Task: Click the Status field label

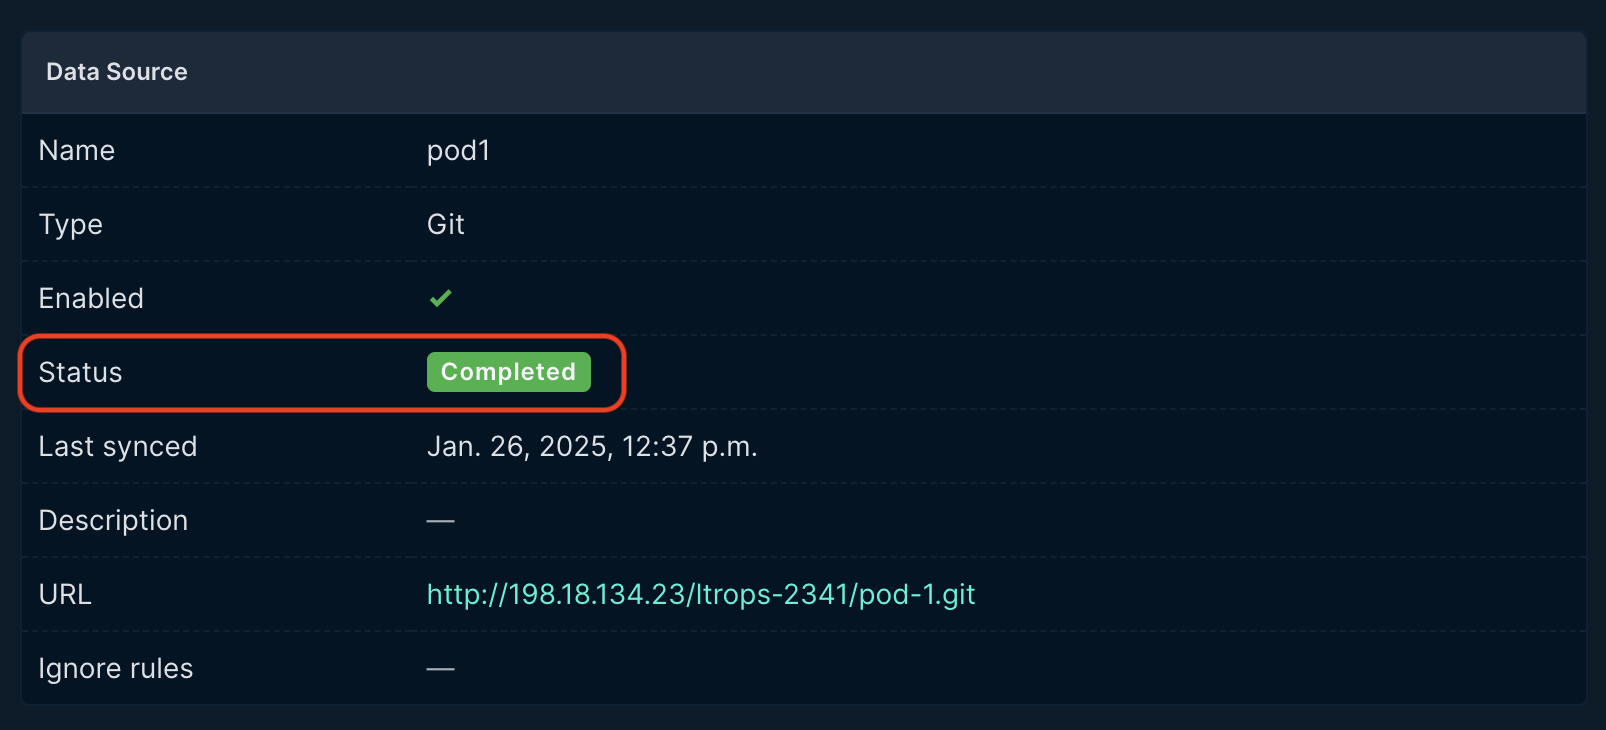Action: (x=80, y=372)
